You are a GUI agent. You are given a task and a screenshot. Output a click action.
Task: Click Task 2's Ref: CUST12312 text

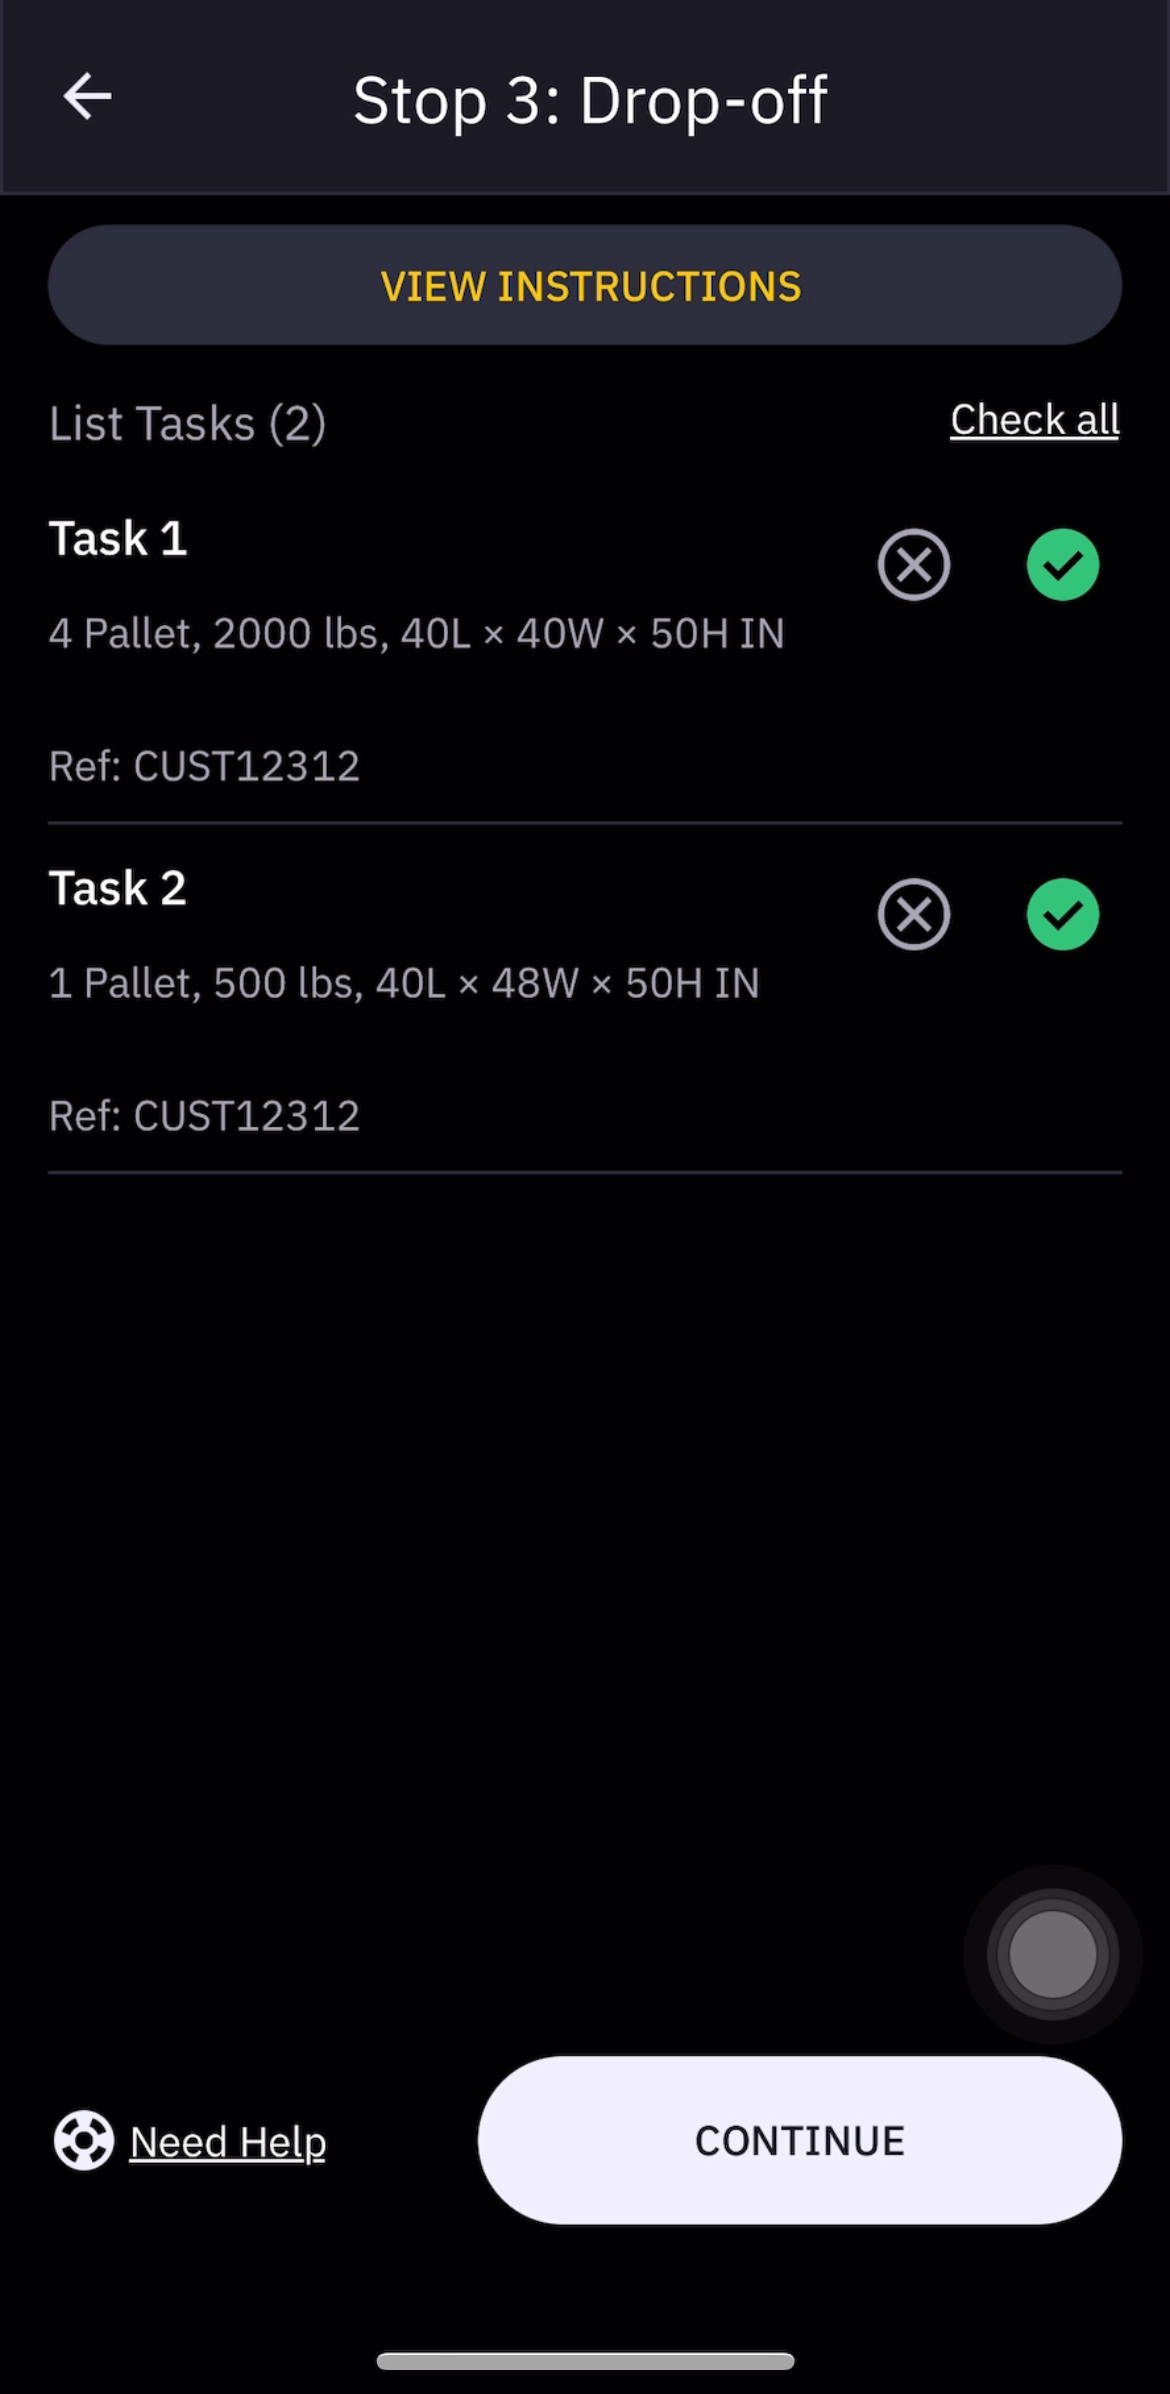coord(204,1116)
